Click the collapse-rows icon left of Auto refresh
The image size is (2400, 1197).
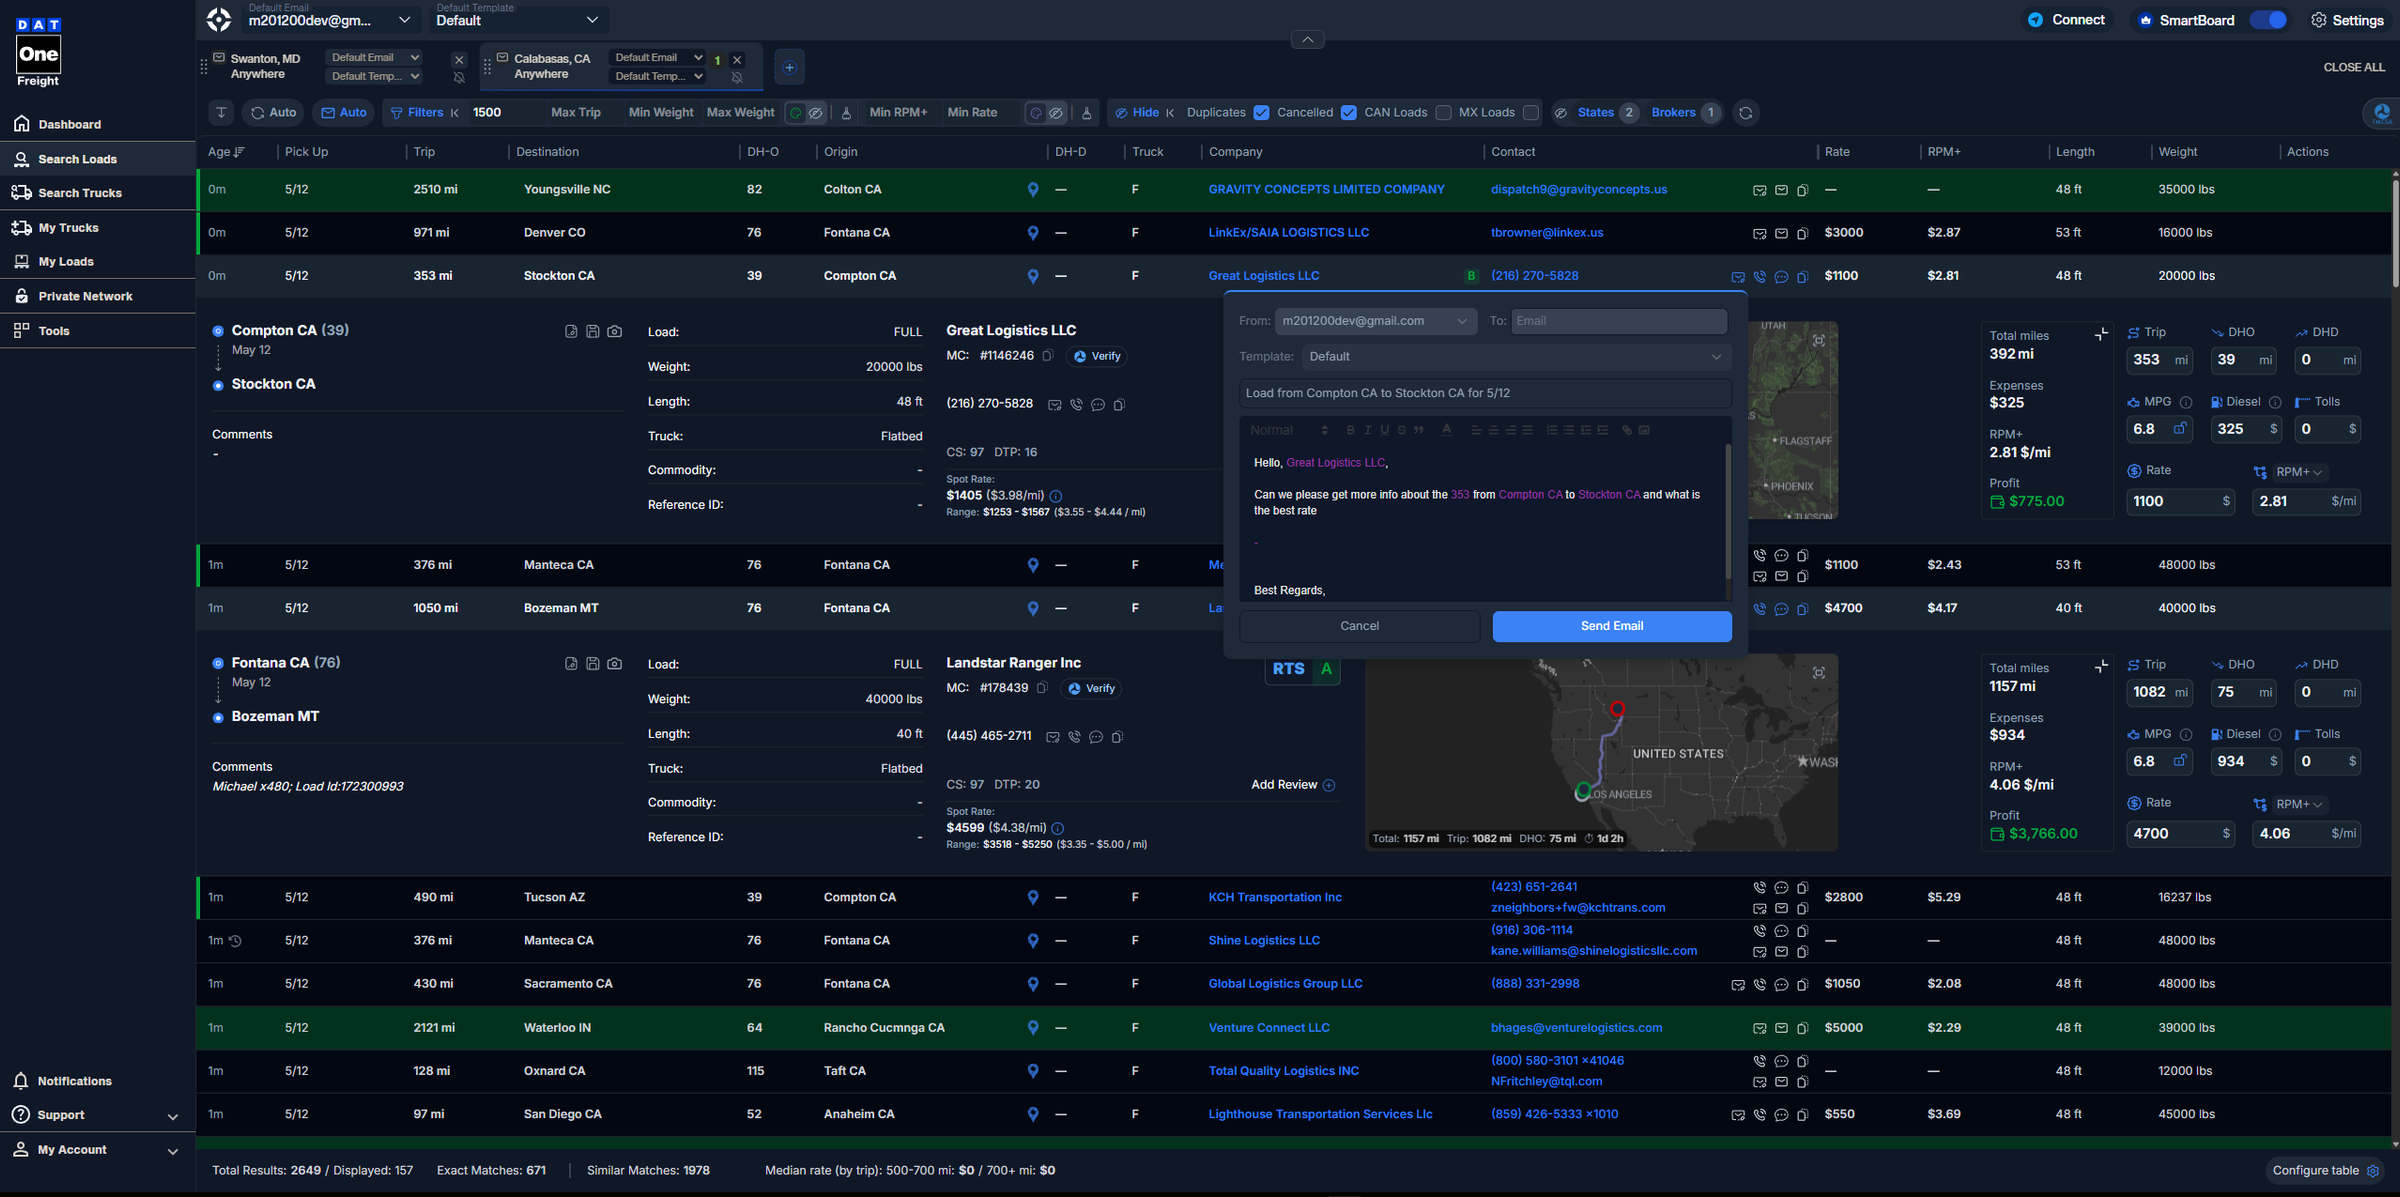tap(221, 113)
